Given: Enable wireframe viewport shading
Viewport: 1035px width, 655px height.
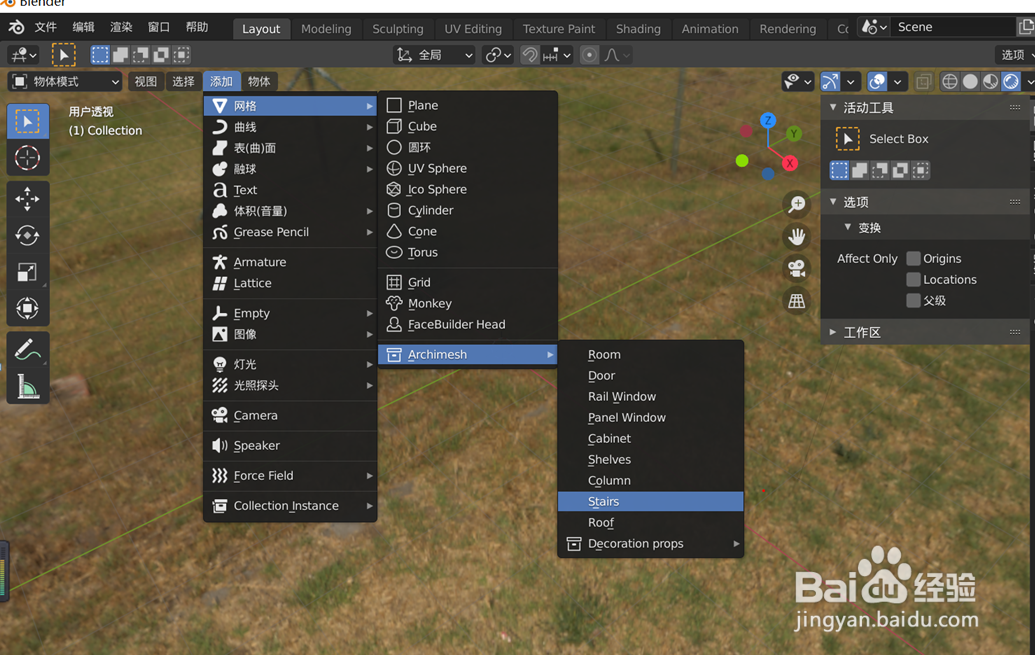Looking at the screenshot, I should click(x=948, y=81).
